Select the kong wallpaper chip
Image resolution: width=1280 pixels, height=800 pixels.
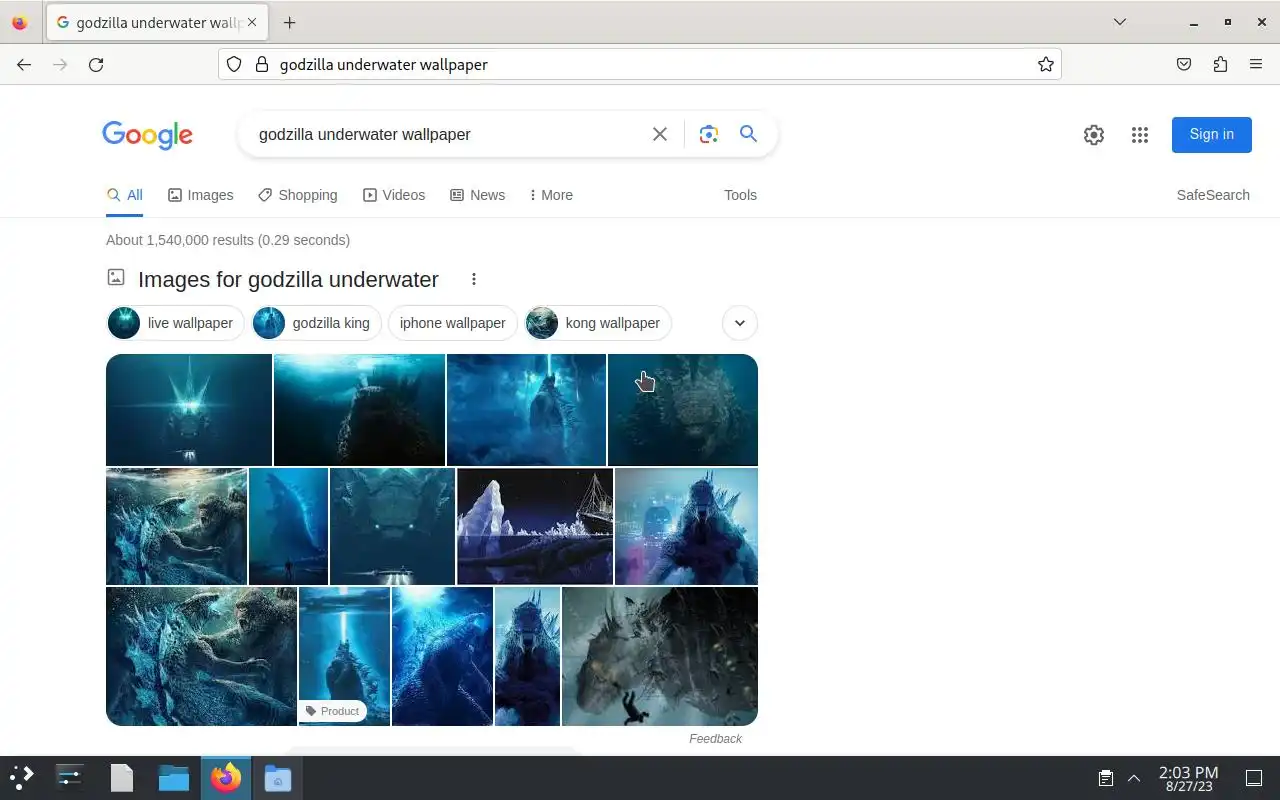tap(598, 323)
